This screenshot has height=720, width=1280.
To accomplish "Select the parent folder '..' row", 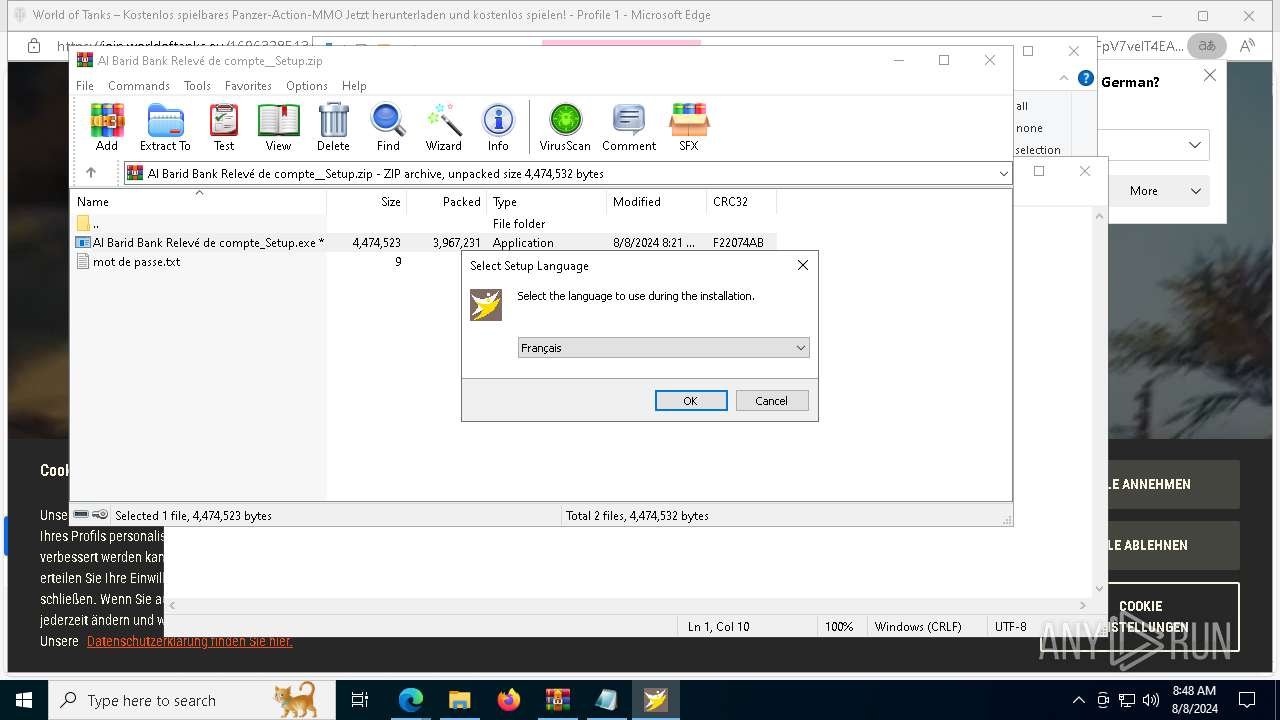I will (x=423, y=224).
